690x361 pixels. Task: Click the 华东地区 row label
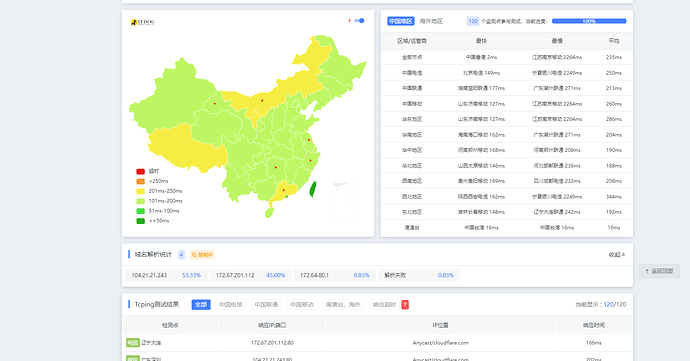[412, 119]
